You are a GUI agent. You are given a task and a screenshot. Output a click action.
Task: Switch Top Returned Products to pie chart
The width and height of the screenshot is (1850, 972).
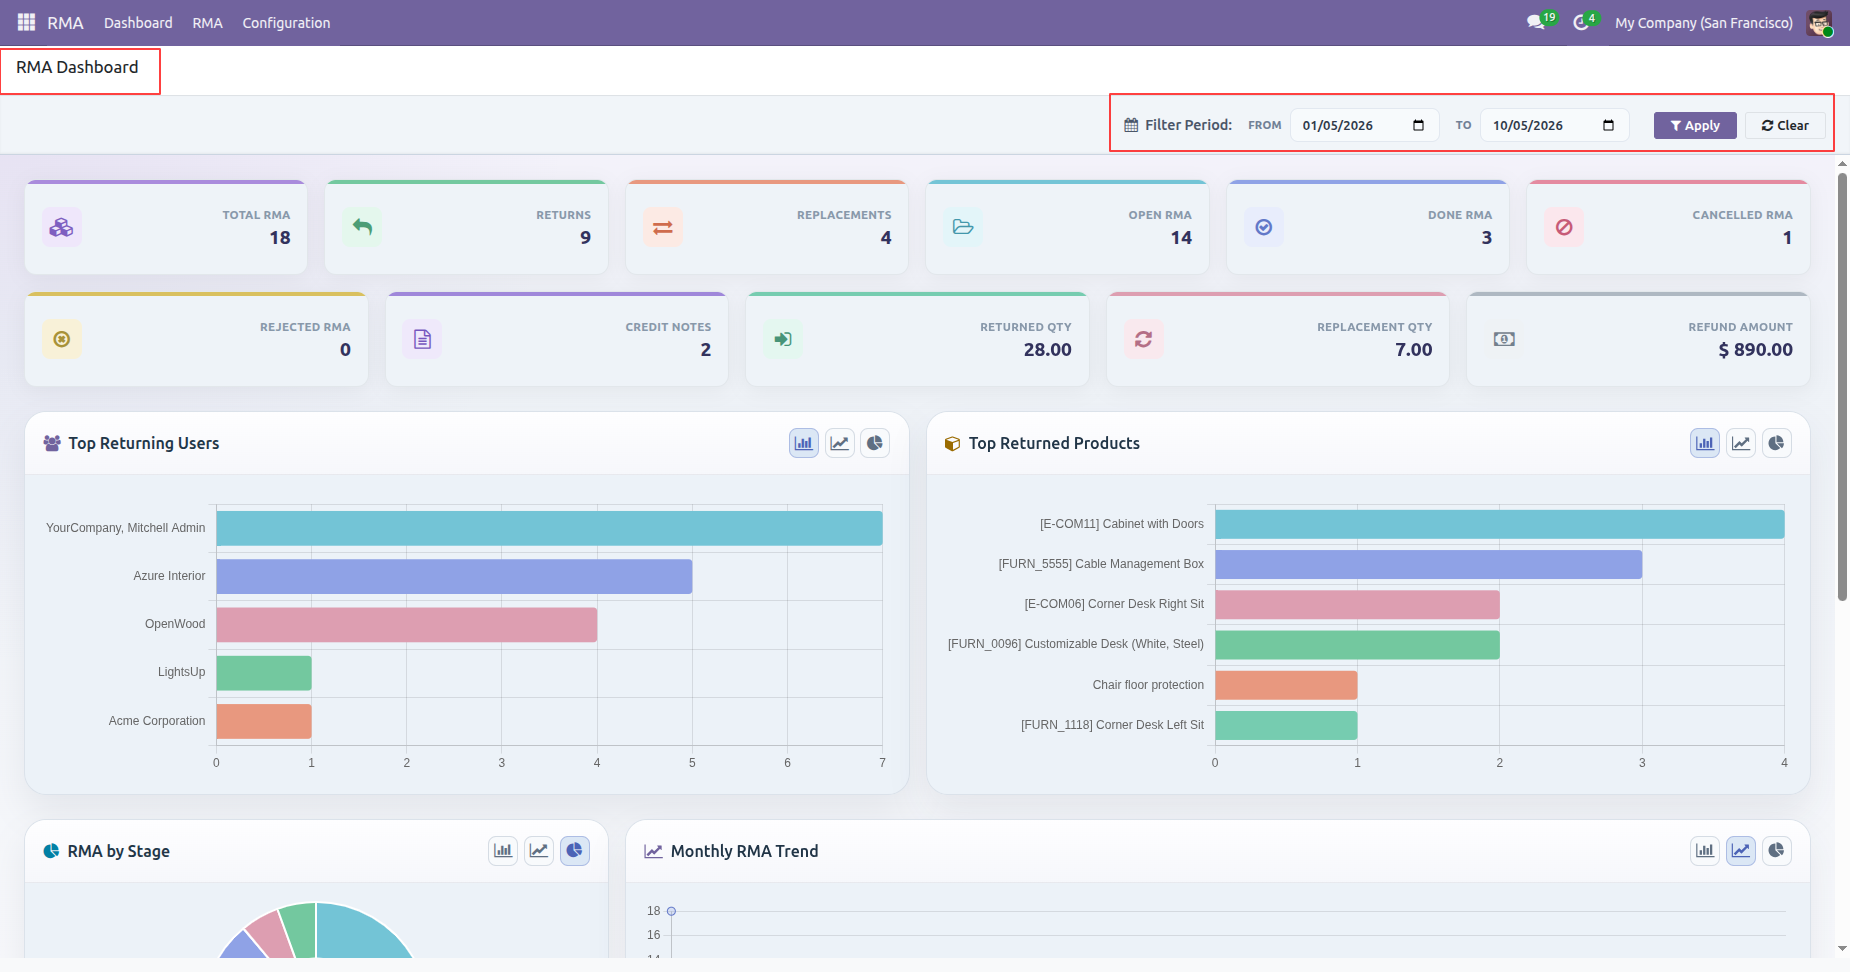coord(1776,443)
